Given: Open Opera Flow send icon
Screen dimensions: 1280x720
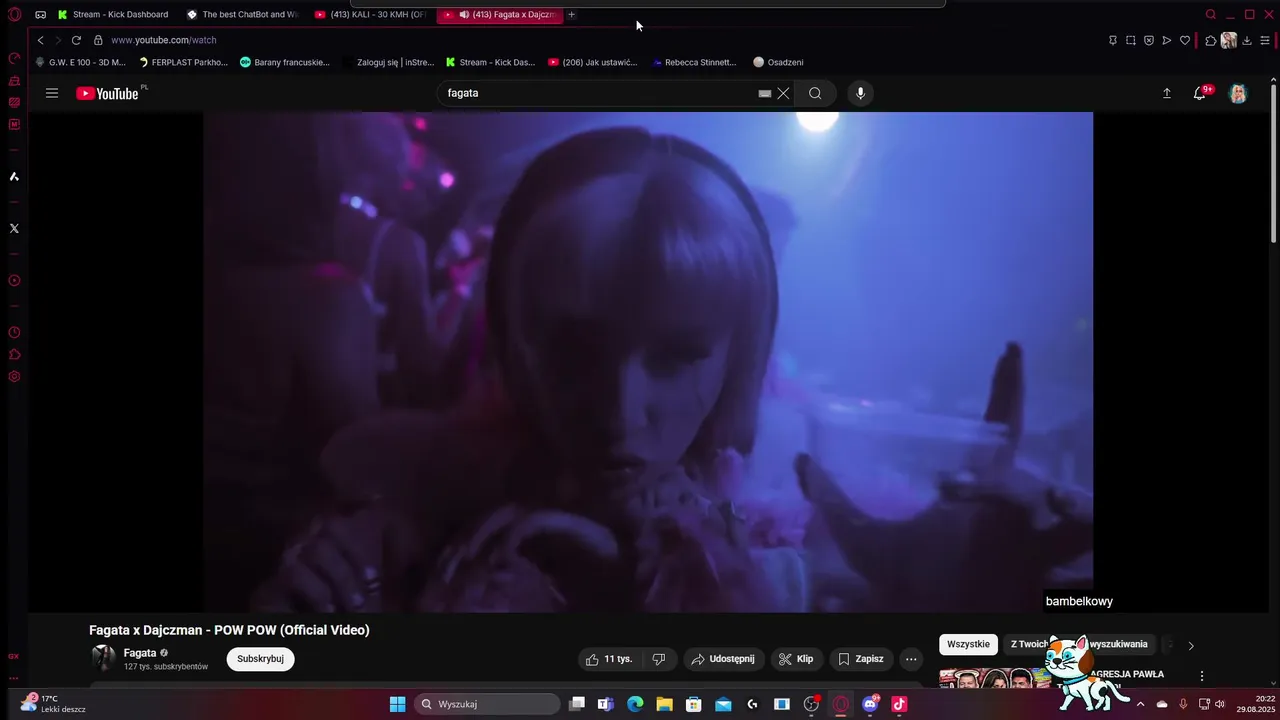Looking at the screenshot, I should point(1167,40).
